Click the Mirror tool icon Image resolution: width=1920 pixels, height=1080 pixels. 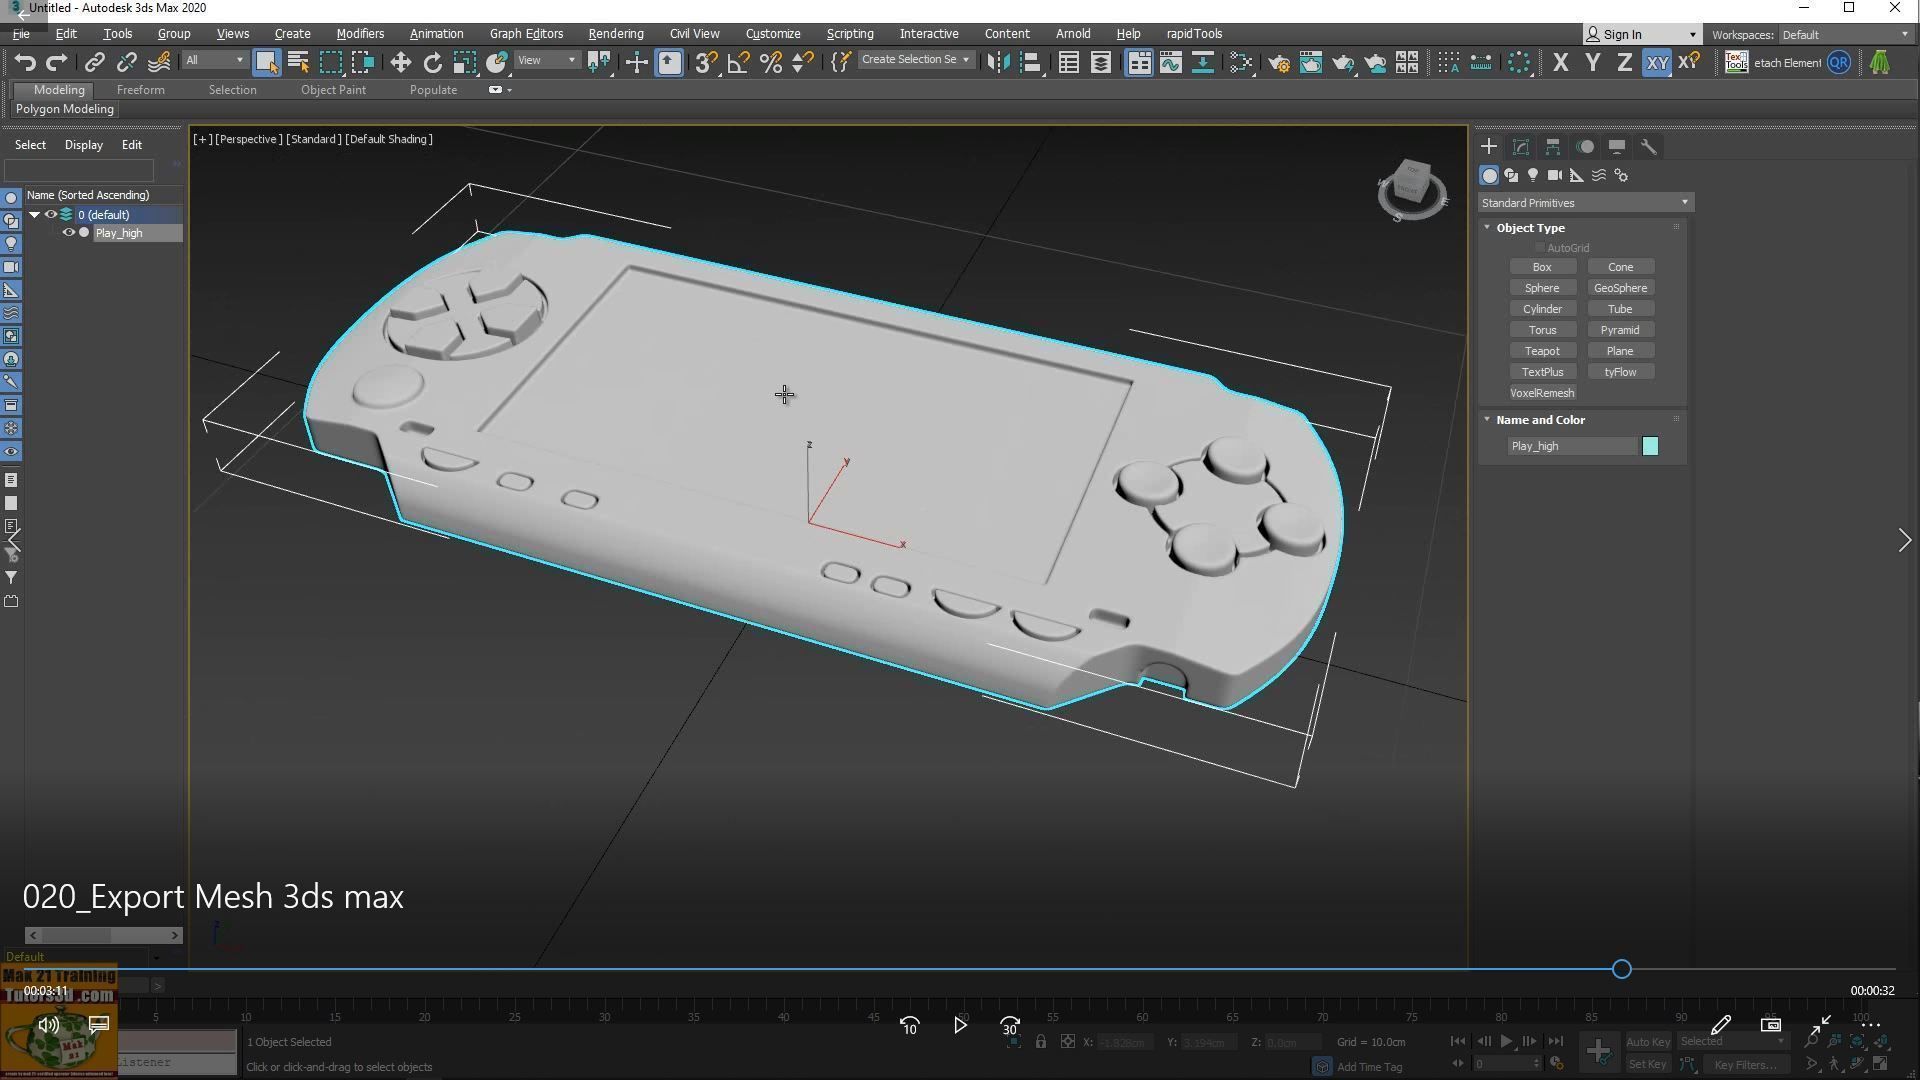[997, 63]
